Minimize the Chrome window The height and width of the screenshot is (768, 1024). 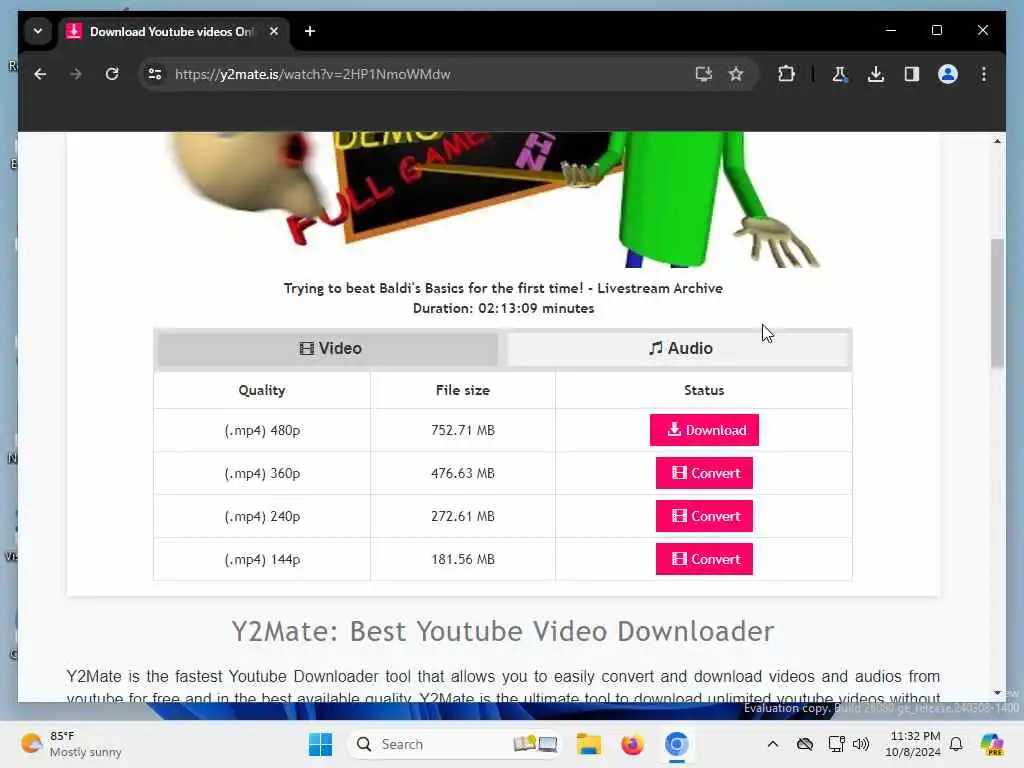[x=891, y=30]
